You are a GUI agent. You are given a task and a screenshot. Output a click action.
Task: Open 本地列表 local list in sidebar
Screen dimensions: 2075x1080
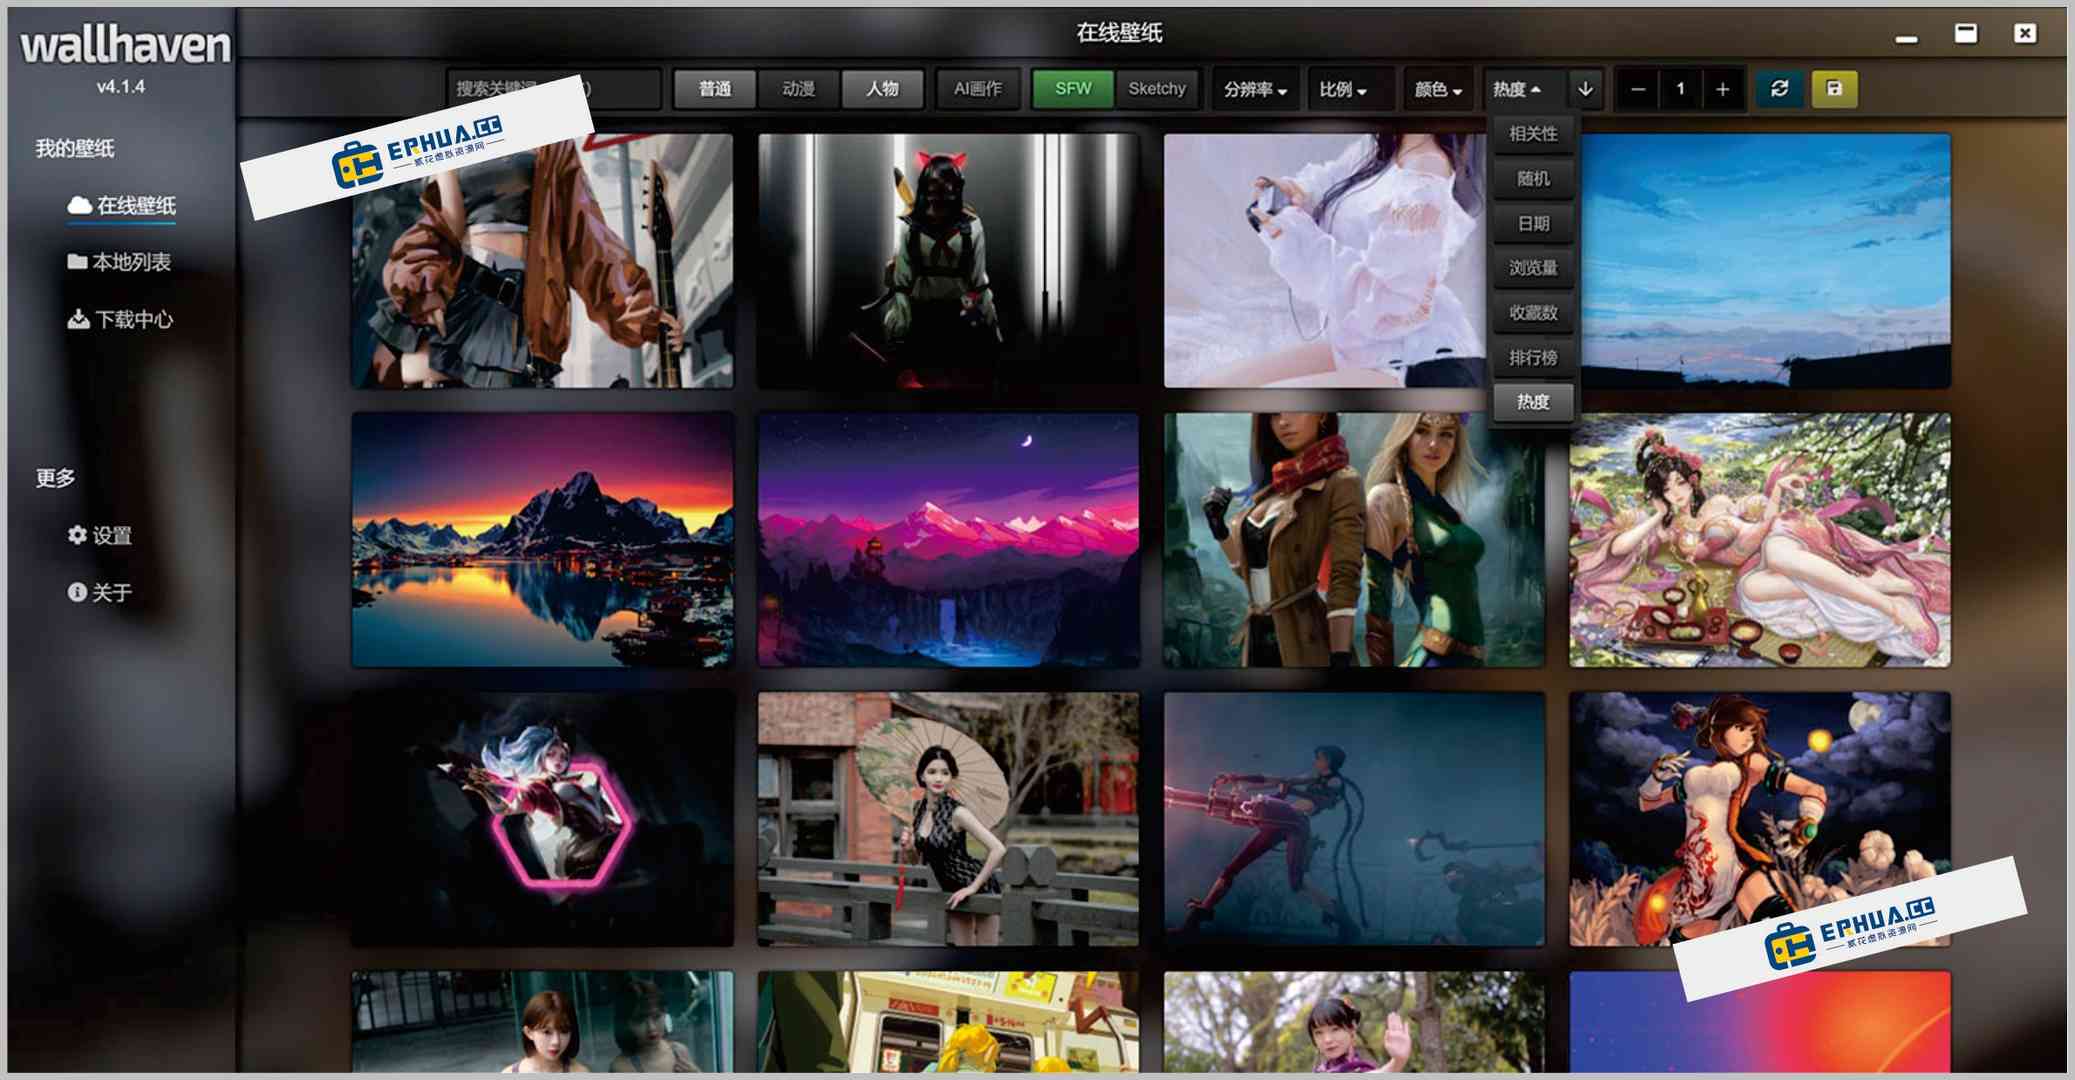click(119, 262)
